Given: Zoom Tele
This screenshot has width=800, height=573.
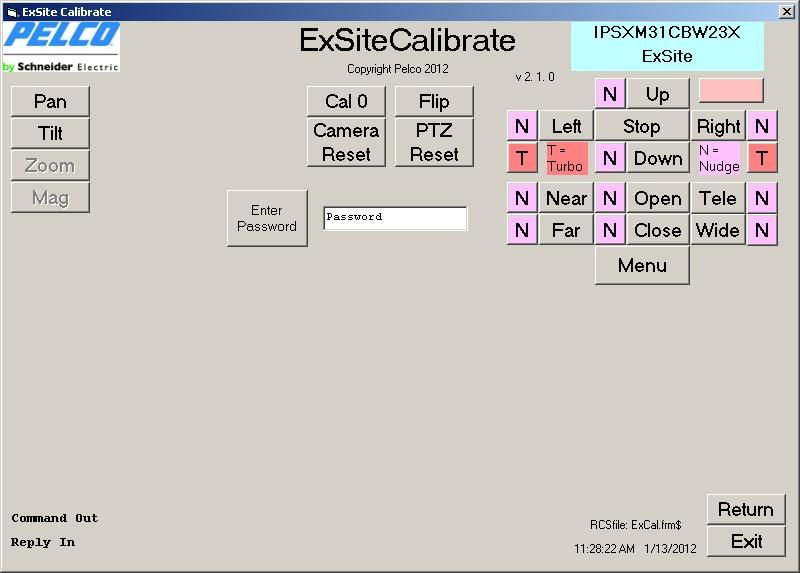Looking at the screenshot, I should [x=718, y=198].
